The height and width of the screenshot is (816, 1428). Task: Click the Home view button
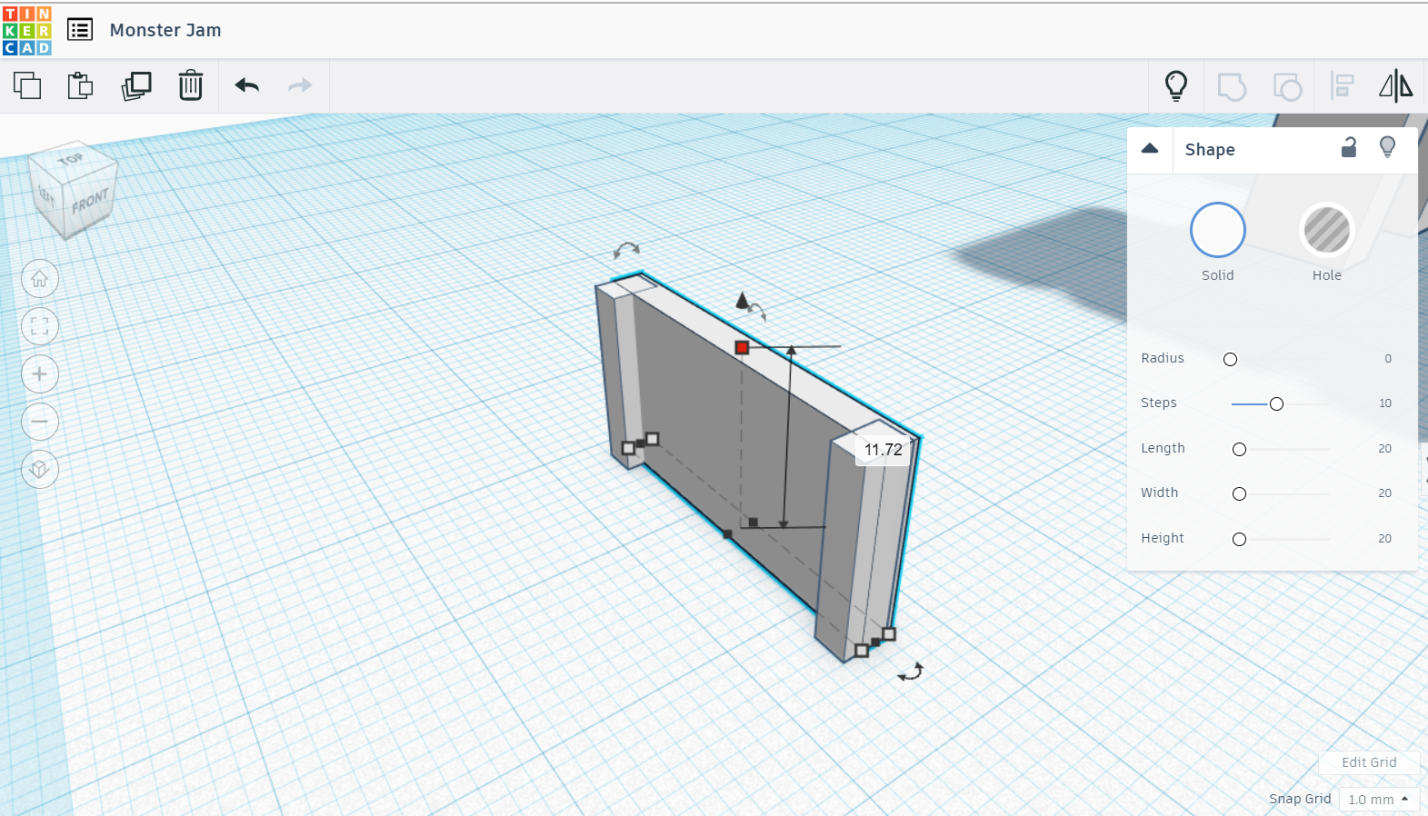tap(40, 278)
